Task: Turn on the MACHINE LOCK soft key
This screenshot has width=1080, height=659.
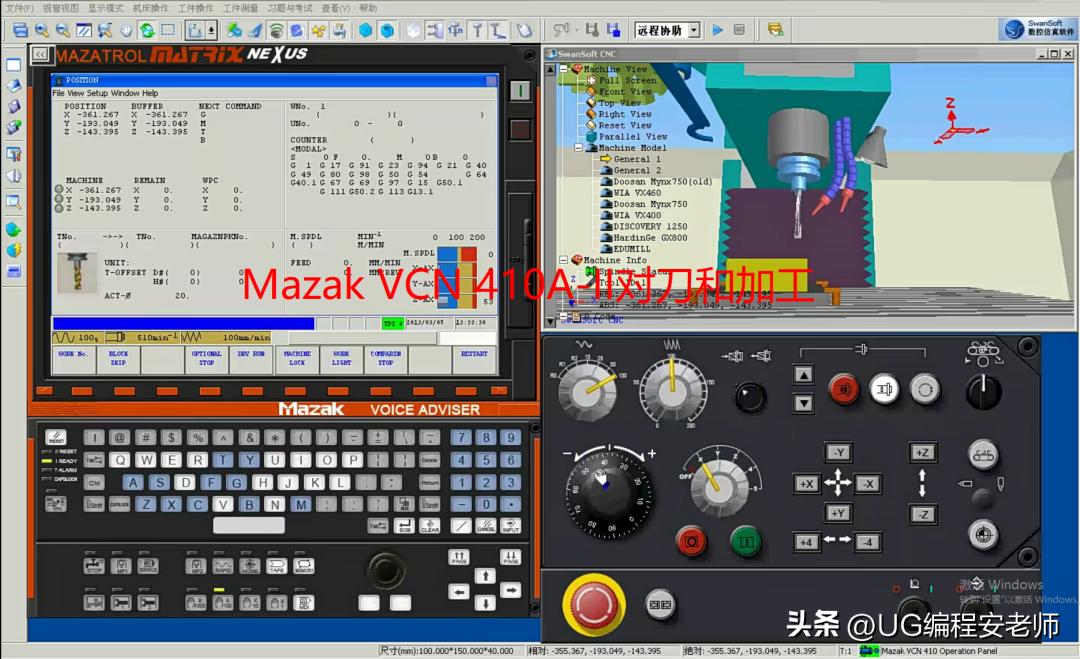Action: click(x=296, y=357)
